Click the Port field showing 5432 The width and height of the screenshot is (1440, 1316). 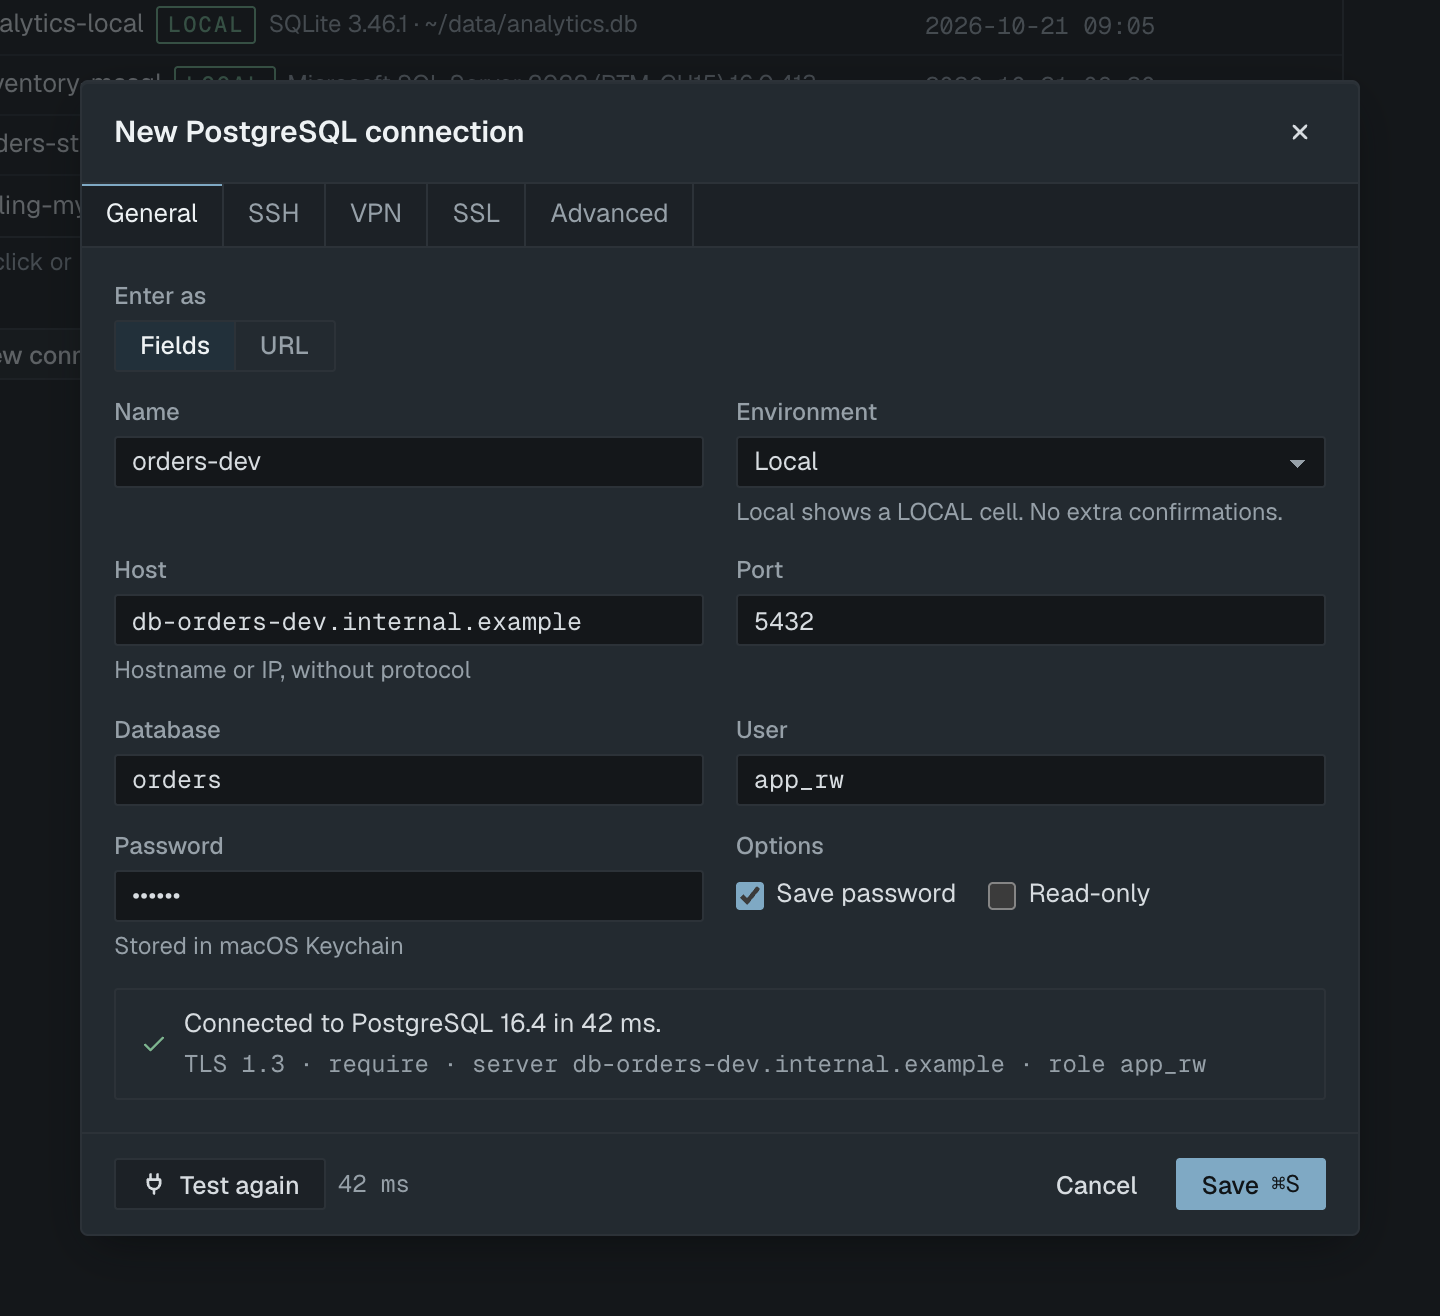point(1030,621)
